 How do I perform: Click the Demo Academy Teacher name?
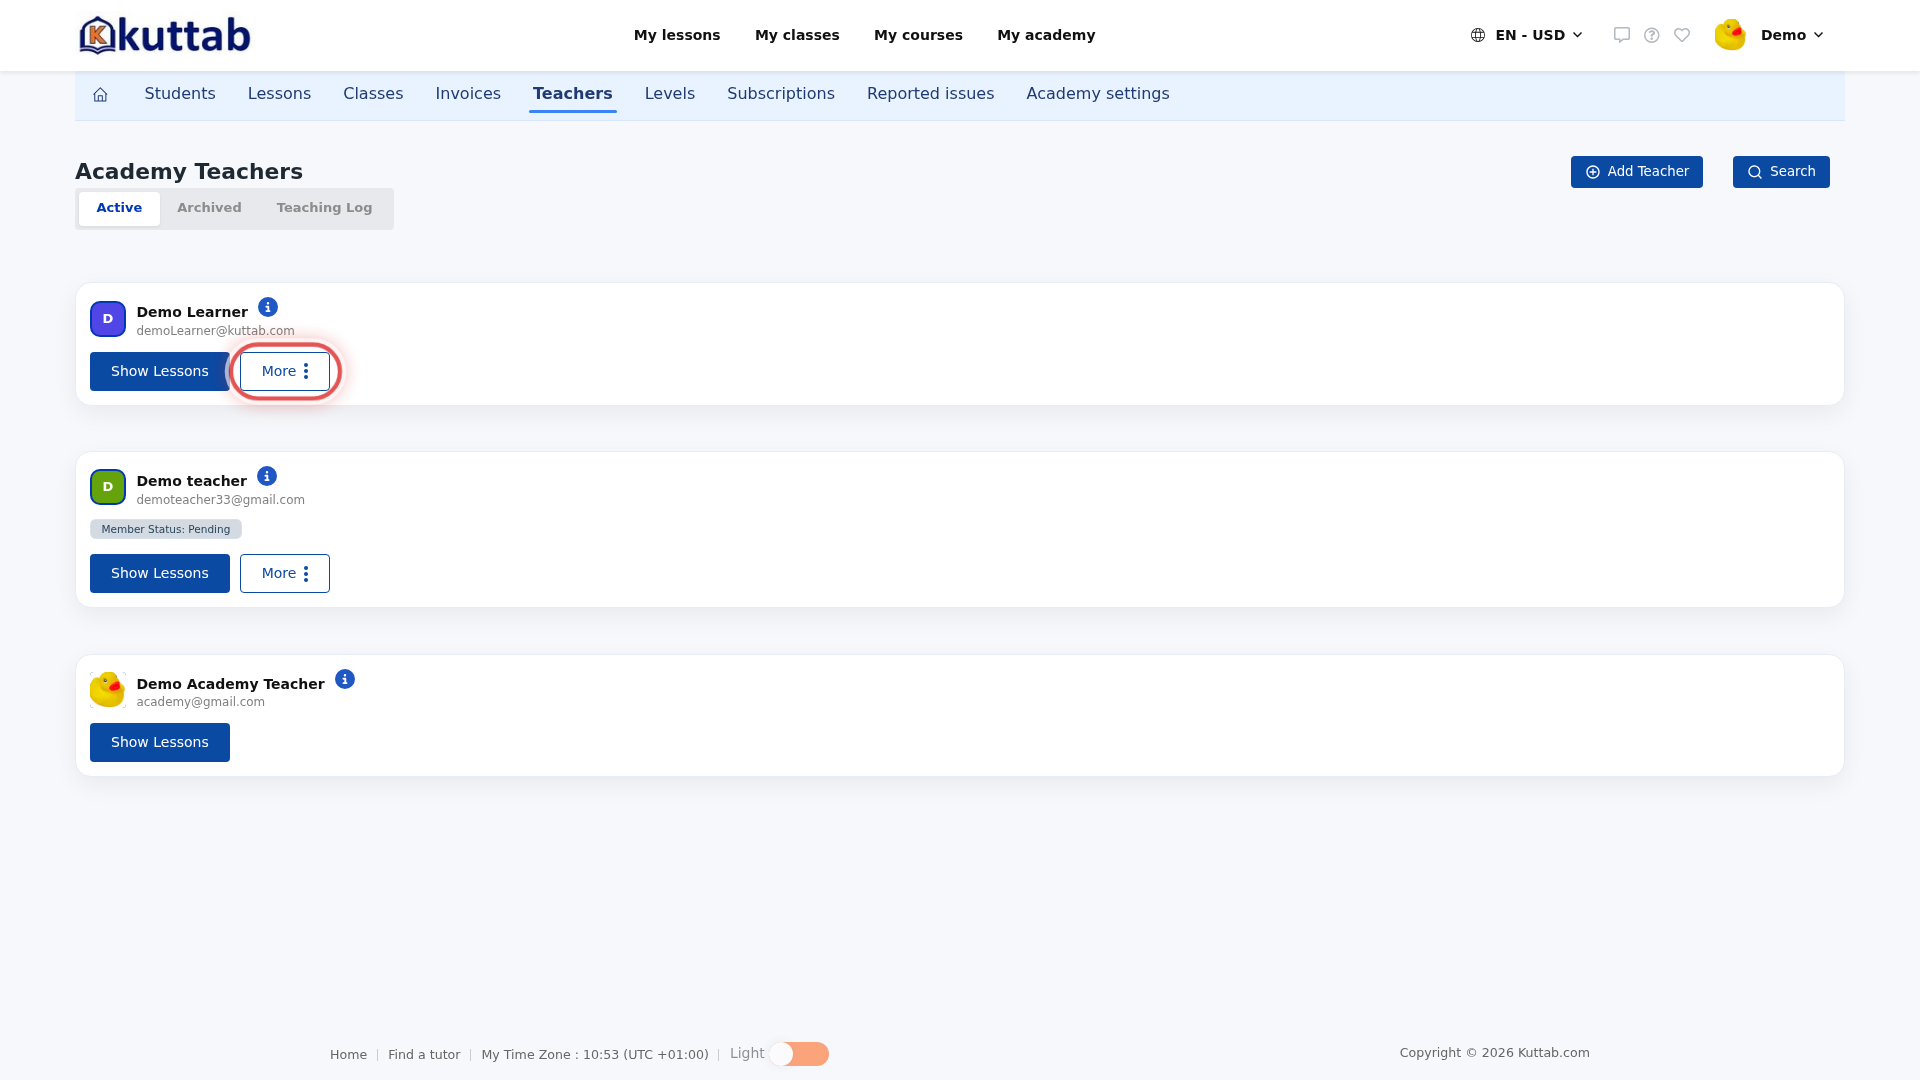coord(231,684)
